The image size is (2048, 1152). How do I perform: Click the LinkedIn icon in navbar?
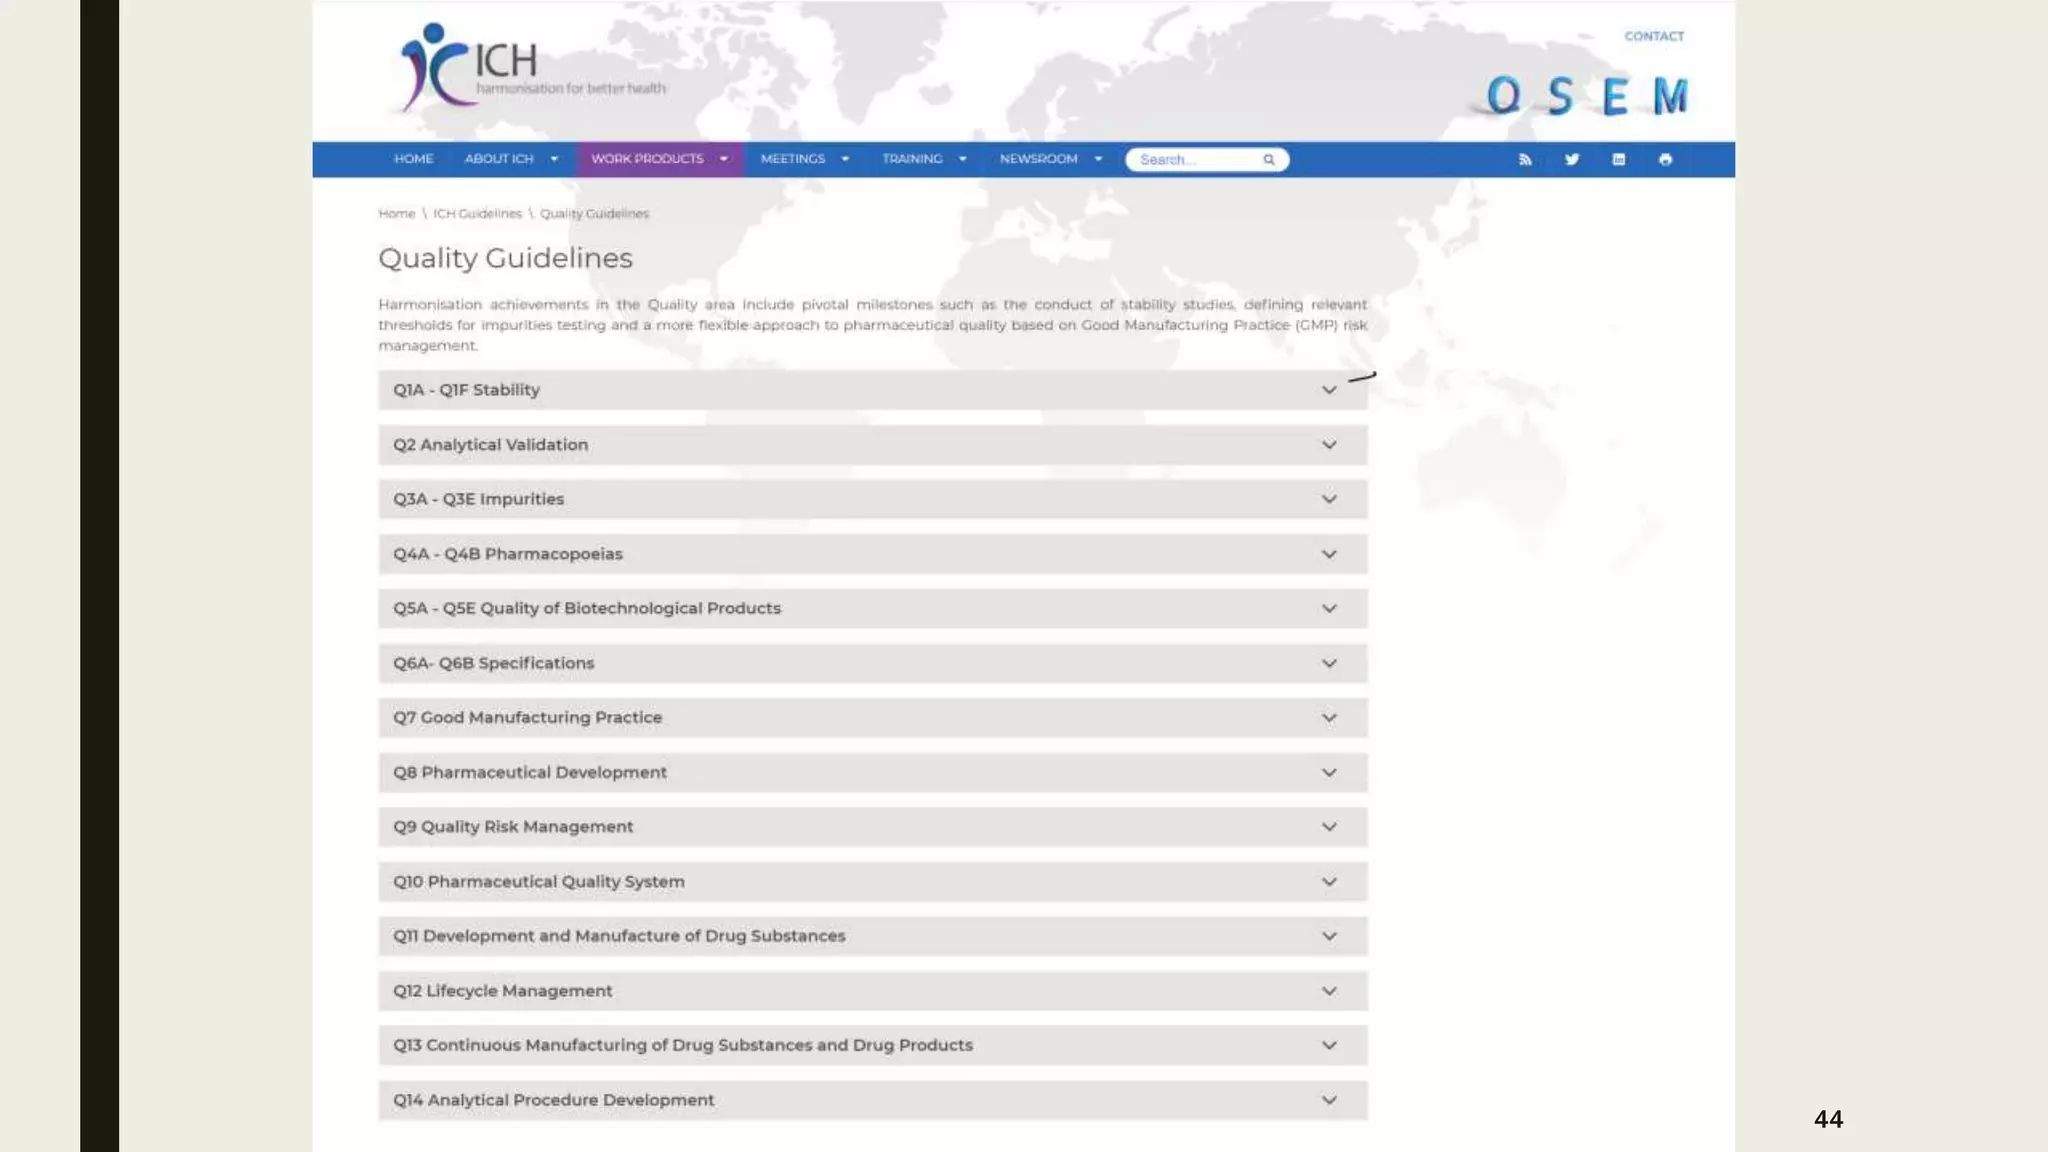pyautogui.click(x=1618, y=159)
